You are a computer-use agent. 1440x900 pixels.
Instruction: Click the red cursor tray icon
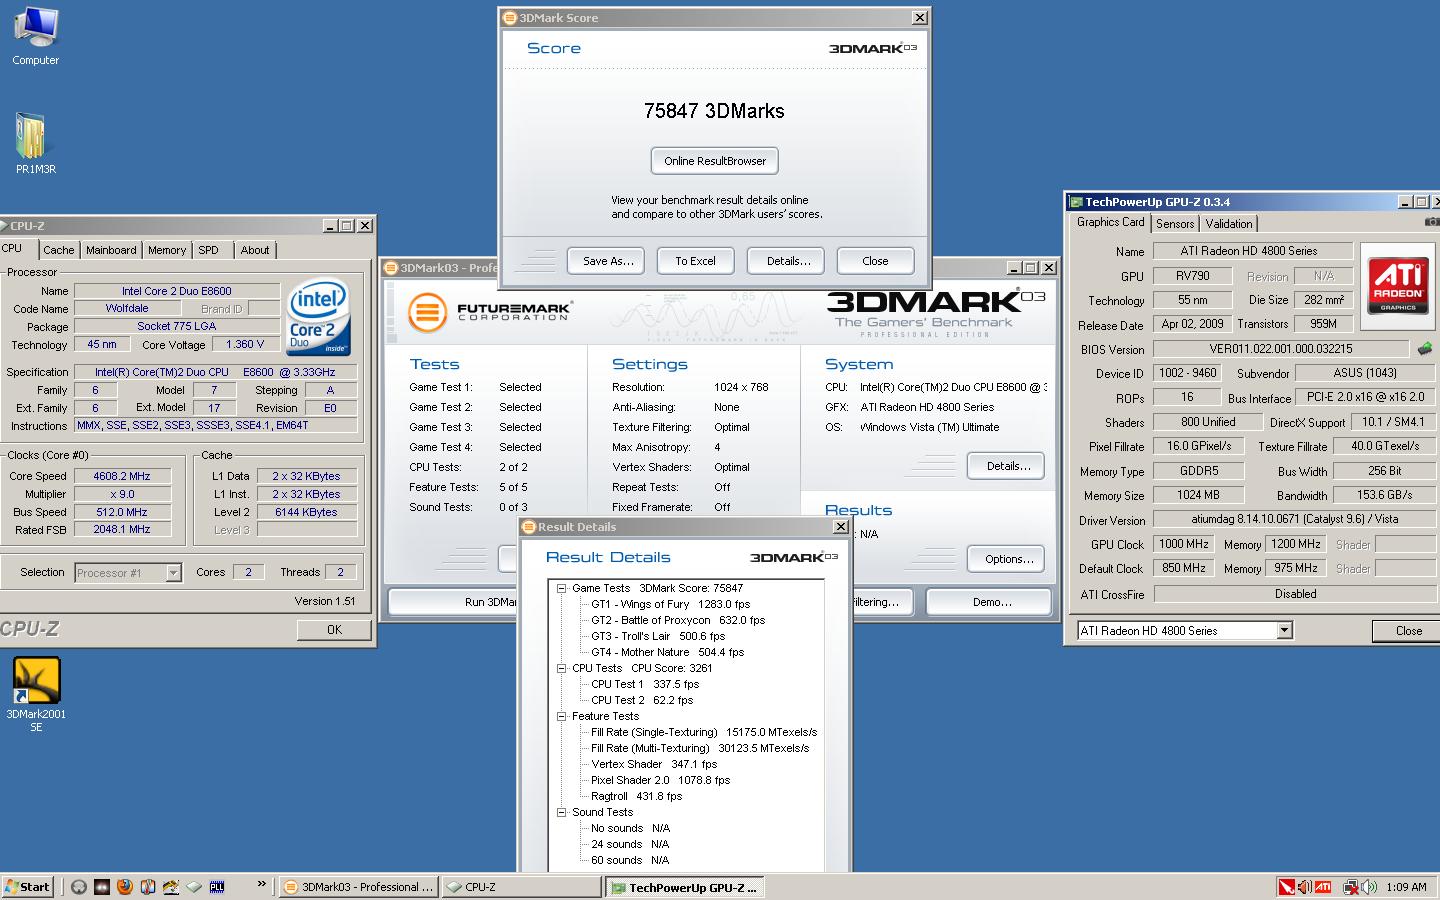(x=1287, y=887)
